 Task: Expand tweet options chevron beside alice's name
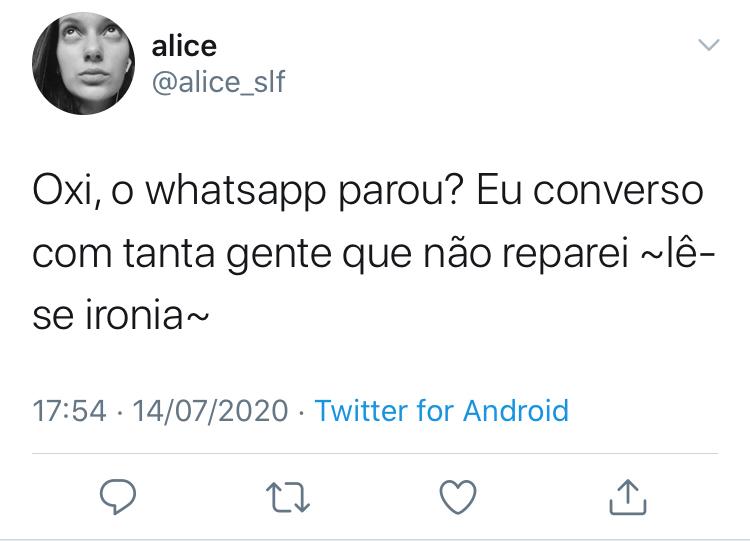tap(709, 44)
